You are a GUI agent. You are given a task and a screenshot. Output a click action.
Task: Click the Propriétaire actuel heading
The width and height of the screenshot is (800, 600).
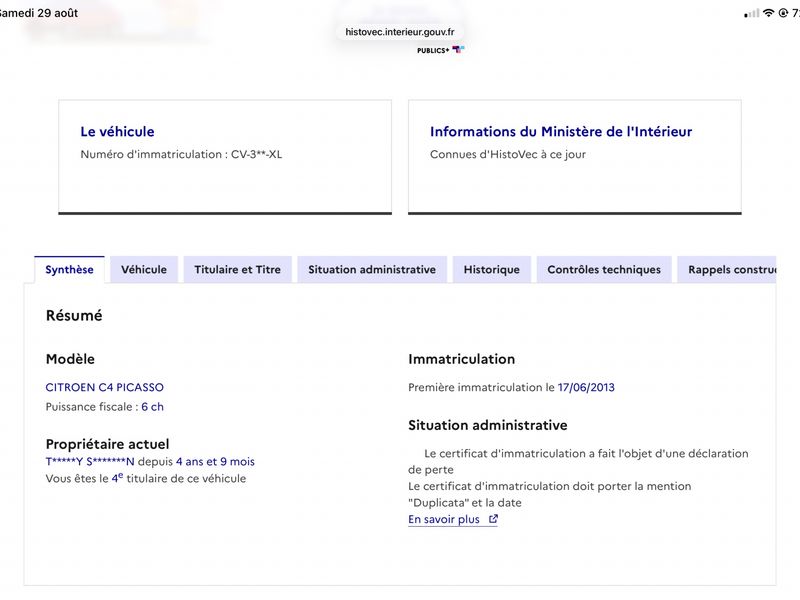pos(108,444)
